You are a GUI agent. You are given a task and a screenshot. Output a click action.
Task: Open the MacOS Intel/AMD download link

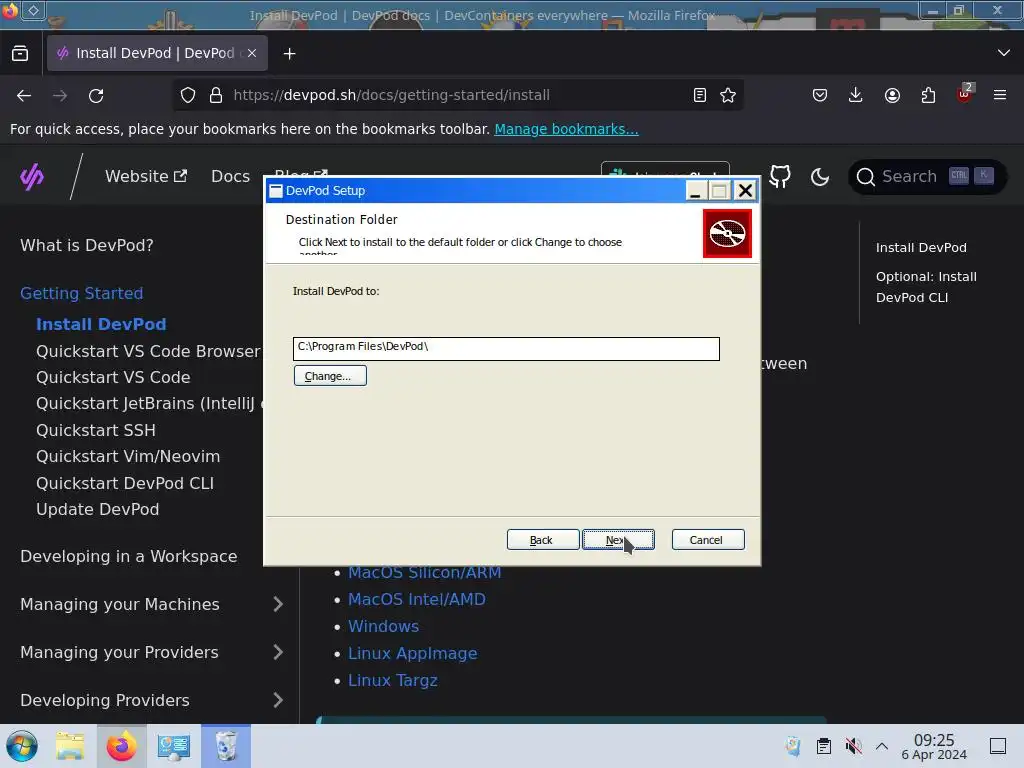click(417, 600)
